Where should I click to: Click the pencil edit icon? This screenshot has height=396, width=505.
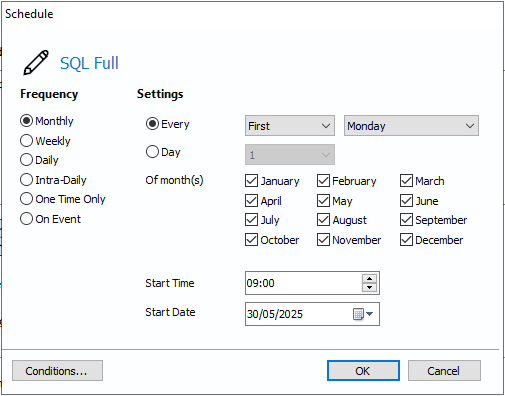click(x=36, y=63)
